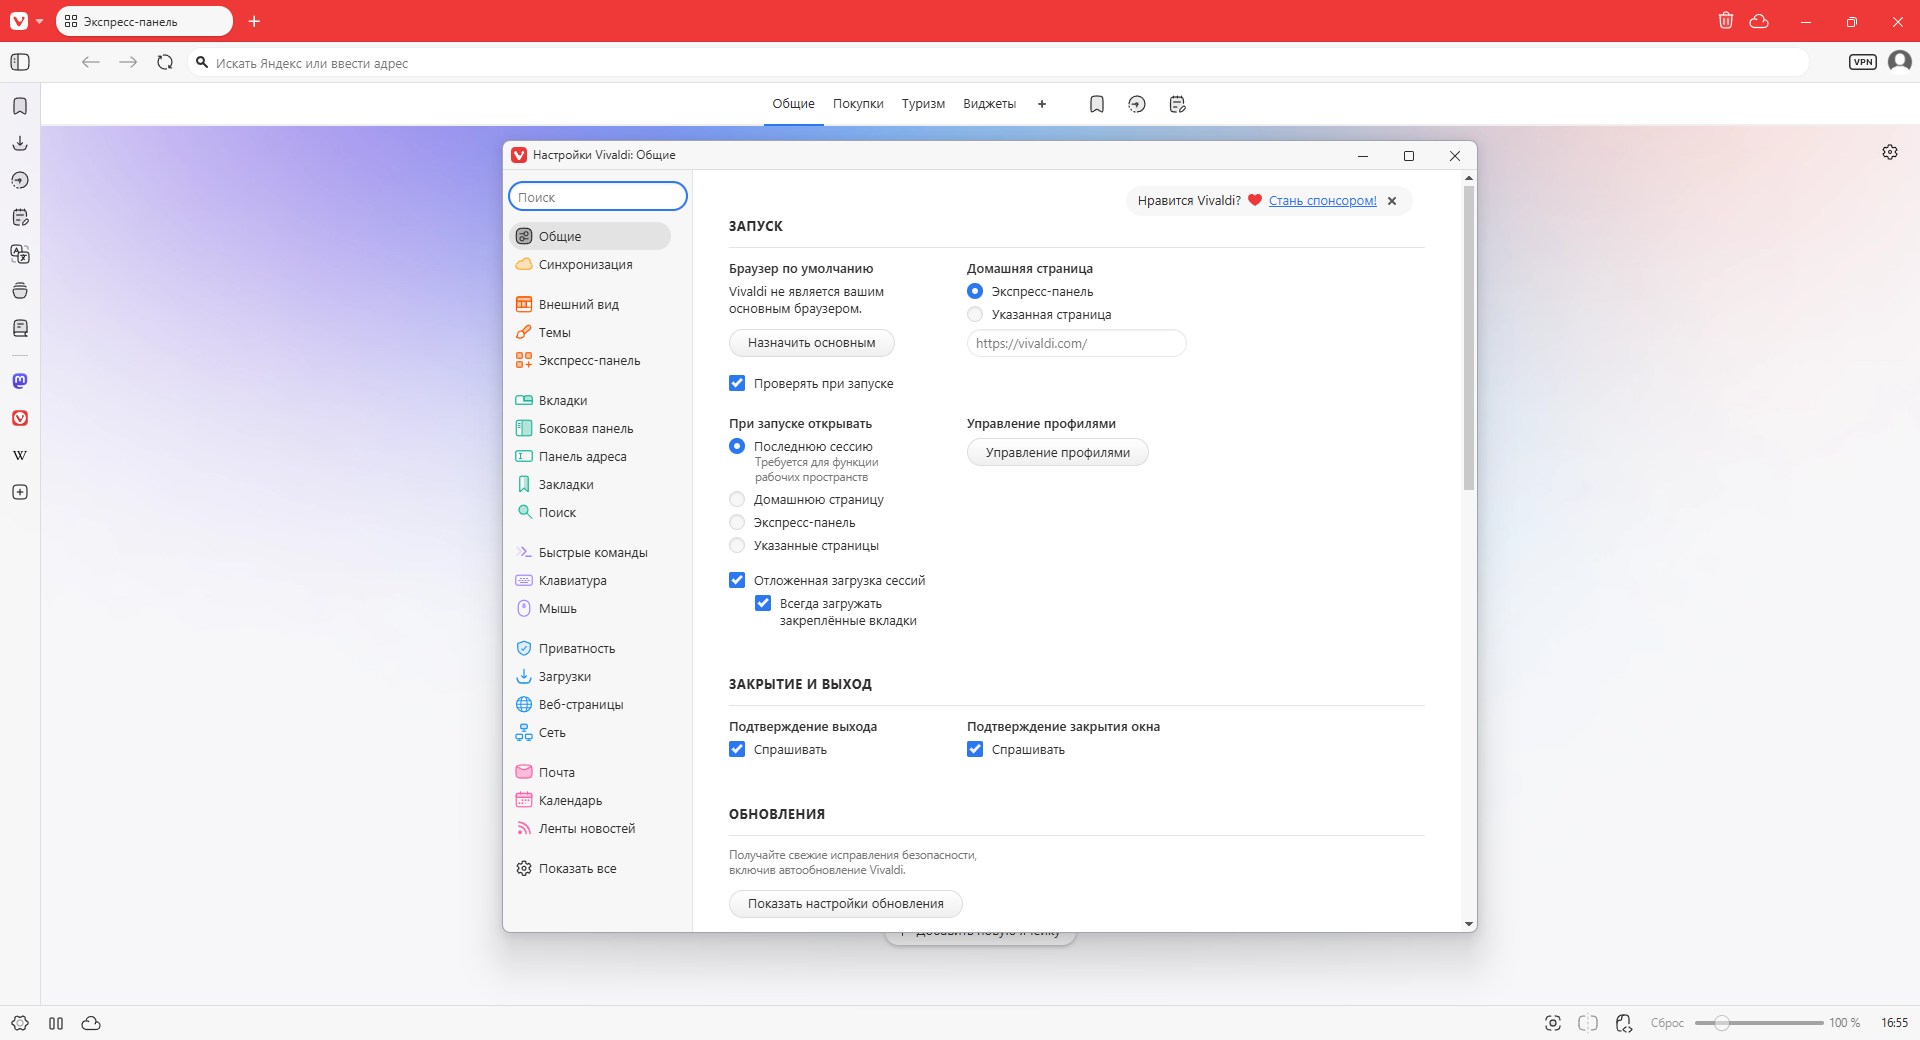The width and height of the screenshot is (1920, 1040).
Task: Open closed tabs trash icon
Action: pos(1726,20)
